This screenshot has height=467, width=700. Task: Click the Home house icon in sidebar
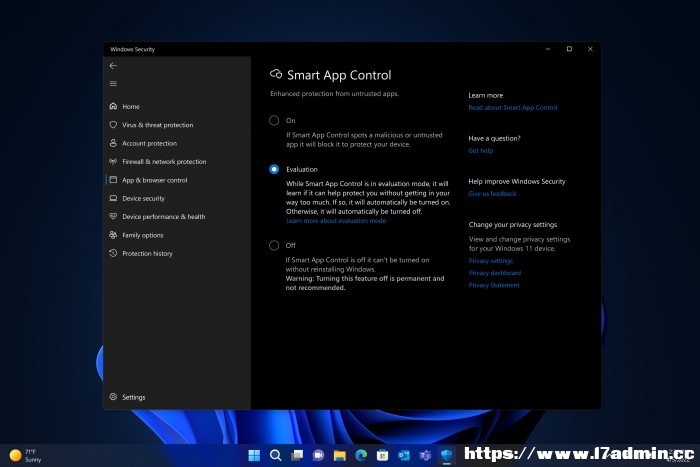113,106
